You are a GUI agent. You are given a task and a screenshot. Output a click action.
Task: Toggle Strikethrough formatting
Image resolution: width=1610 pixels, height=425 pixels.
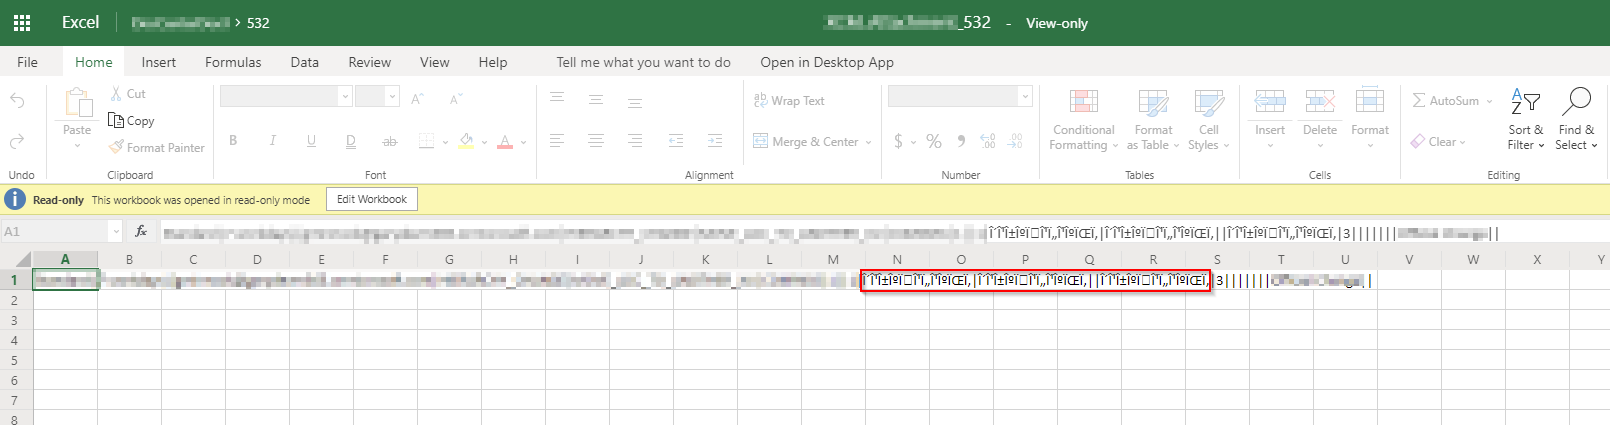point(390,141)
